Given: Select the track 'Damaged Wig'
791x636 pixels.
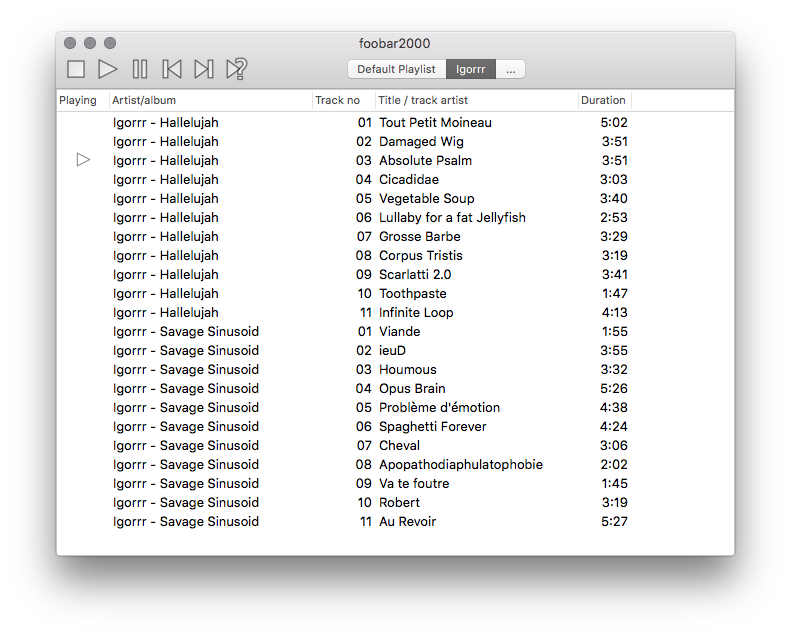Looking at the screenshot, I should pyautogui.click(x=421, y=142).
